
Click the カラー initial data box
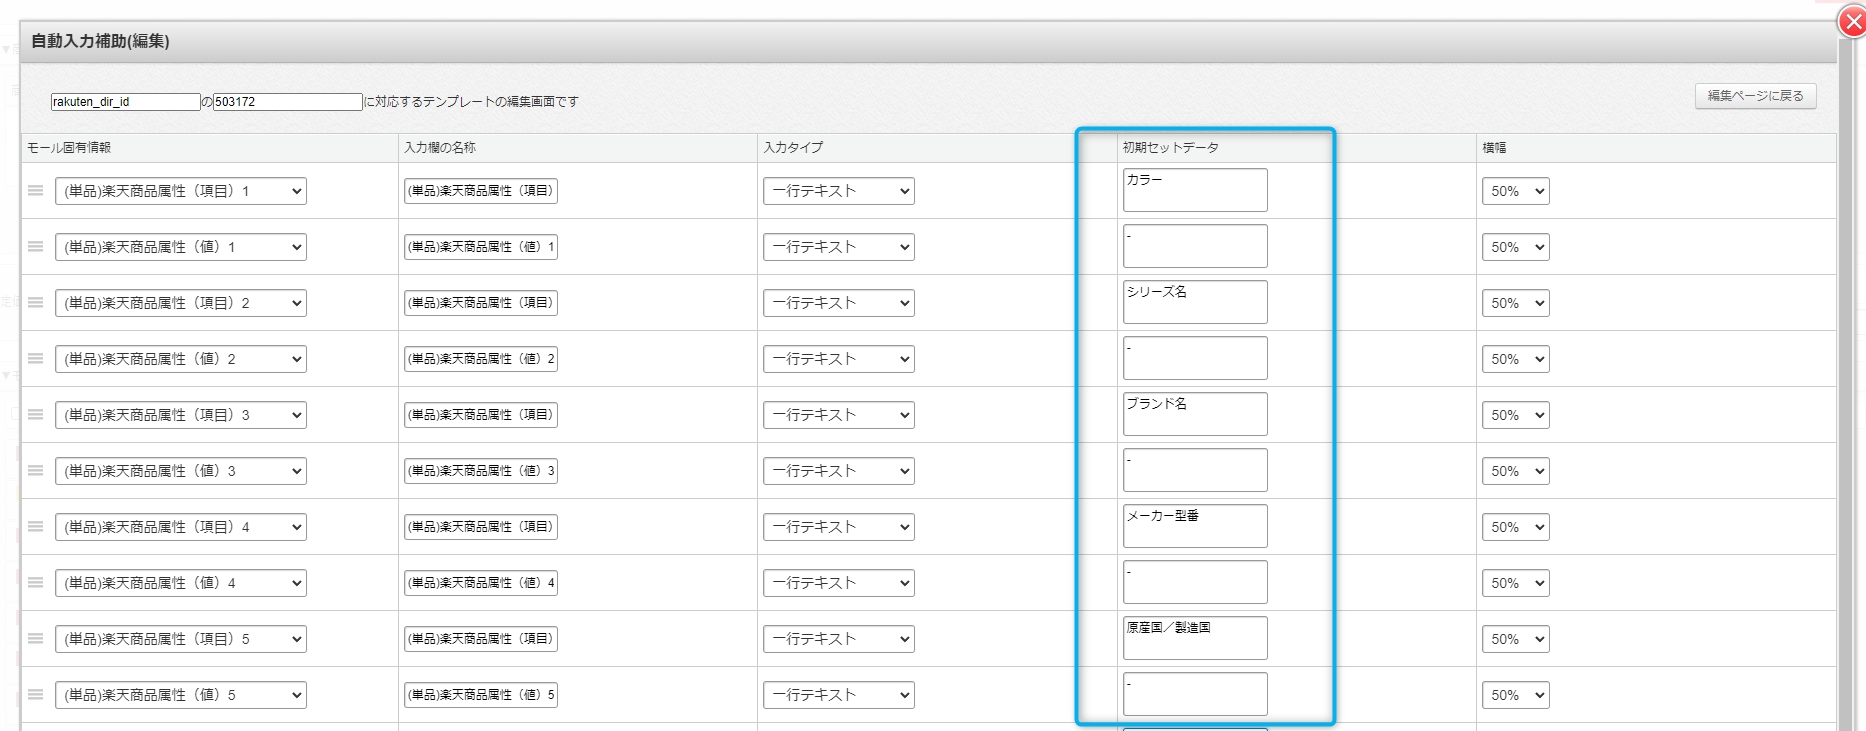(1195, 190)
